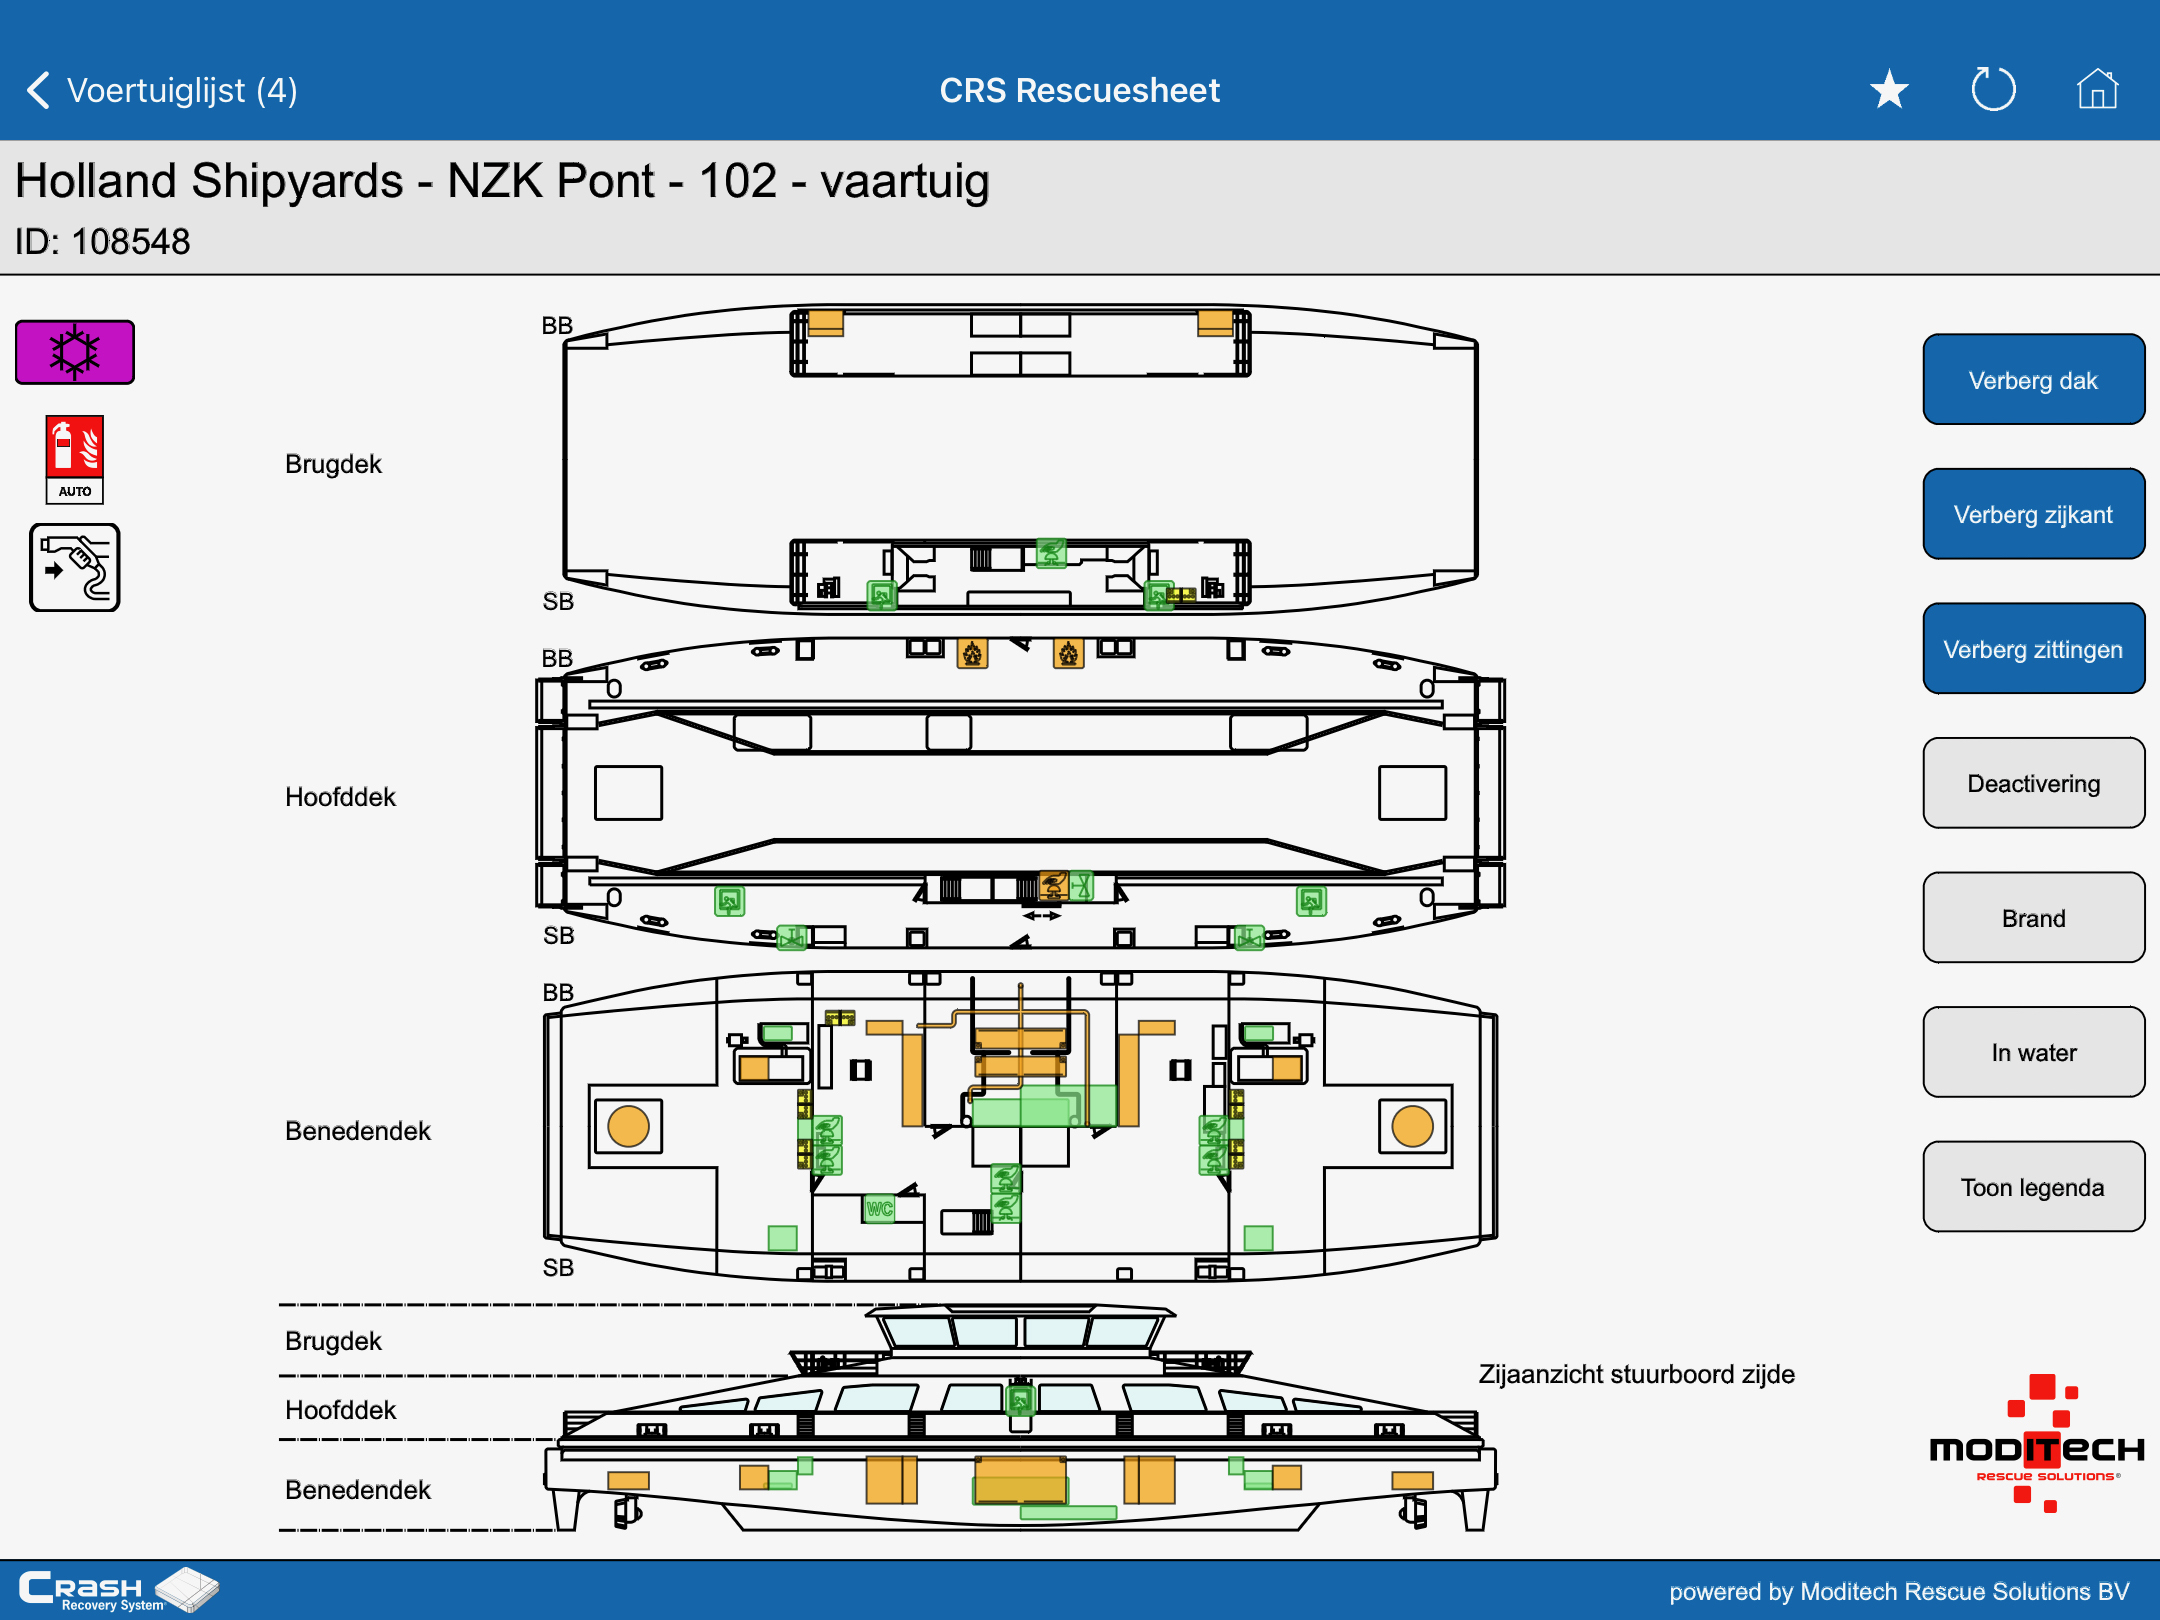Select the In water button
2160x1620 pixels.
tap(2033, 1052)
